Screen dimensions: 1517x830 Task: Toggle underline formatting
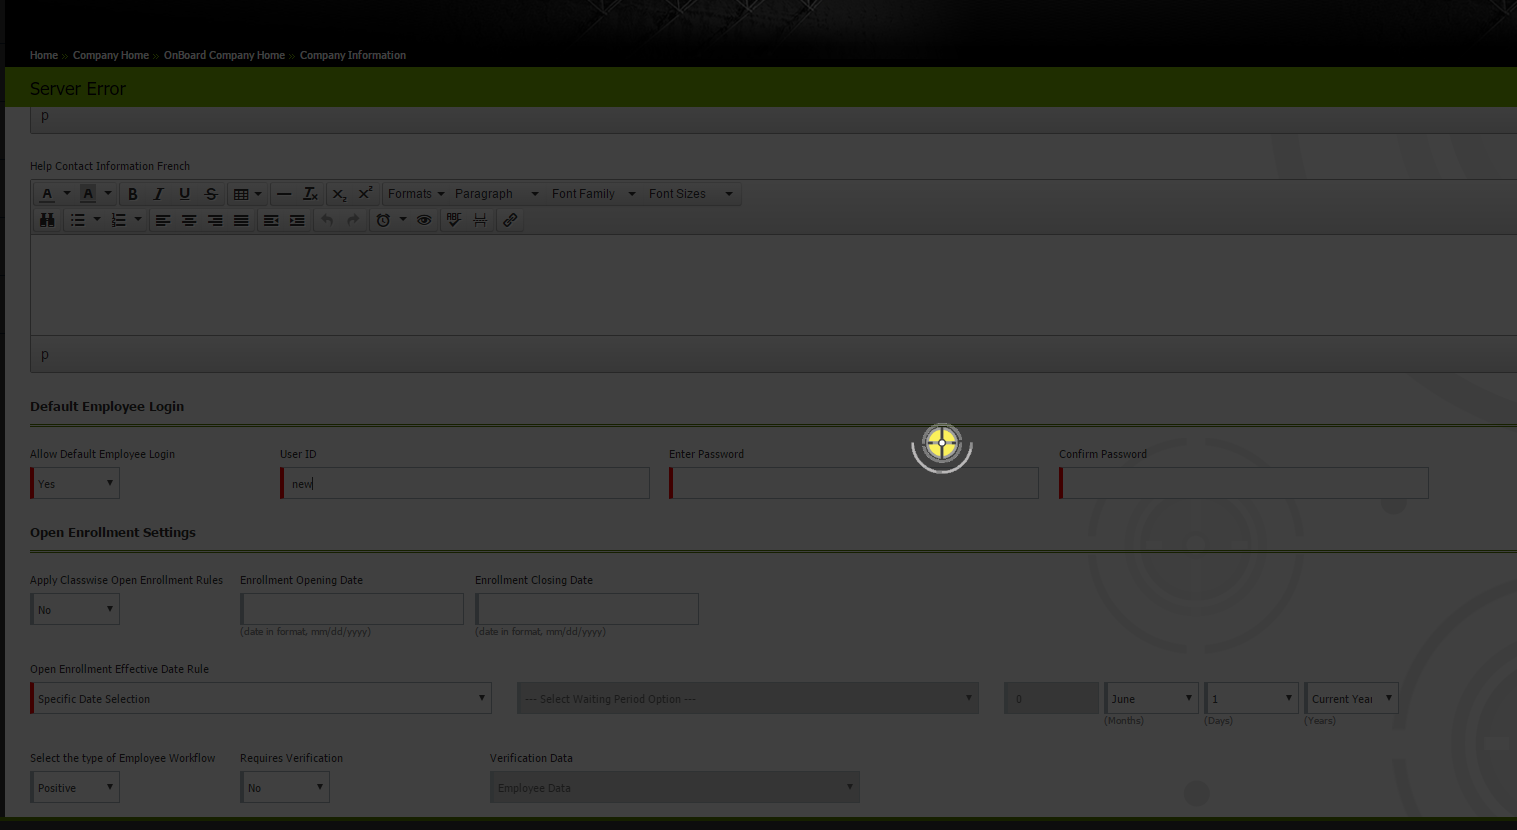[184, 194]
